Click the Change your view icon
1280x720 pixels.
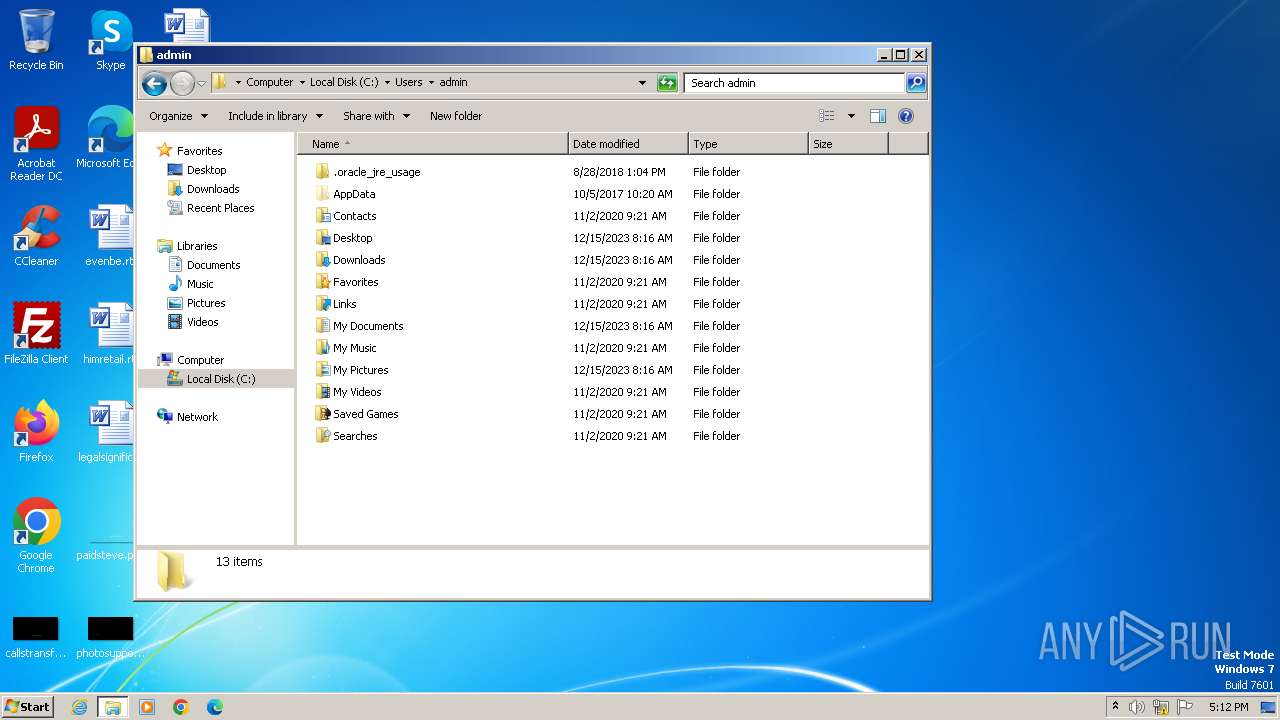(x=827, y=116)
